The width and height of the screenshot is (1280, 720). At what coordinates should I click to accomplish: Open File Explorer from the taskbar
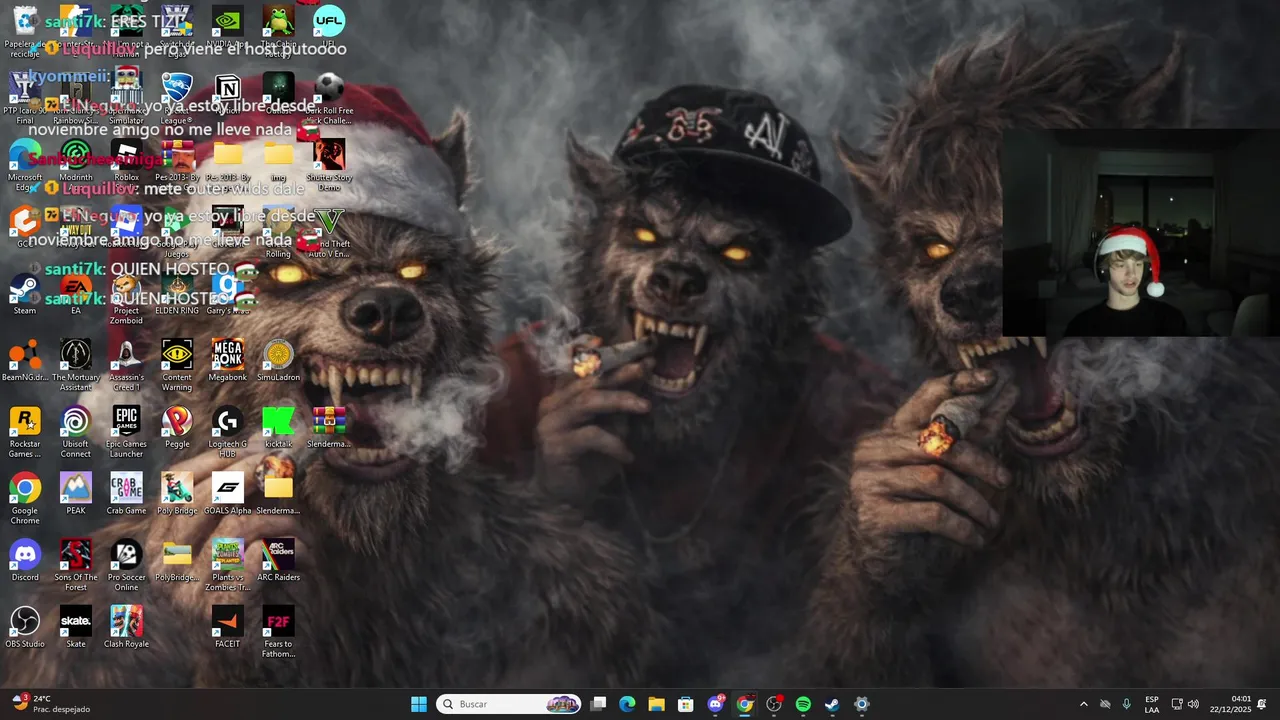(x=656, y=704)
